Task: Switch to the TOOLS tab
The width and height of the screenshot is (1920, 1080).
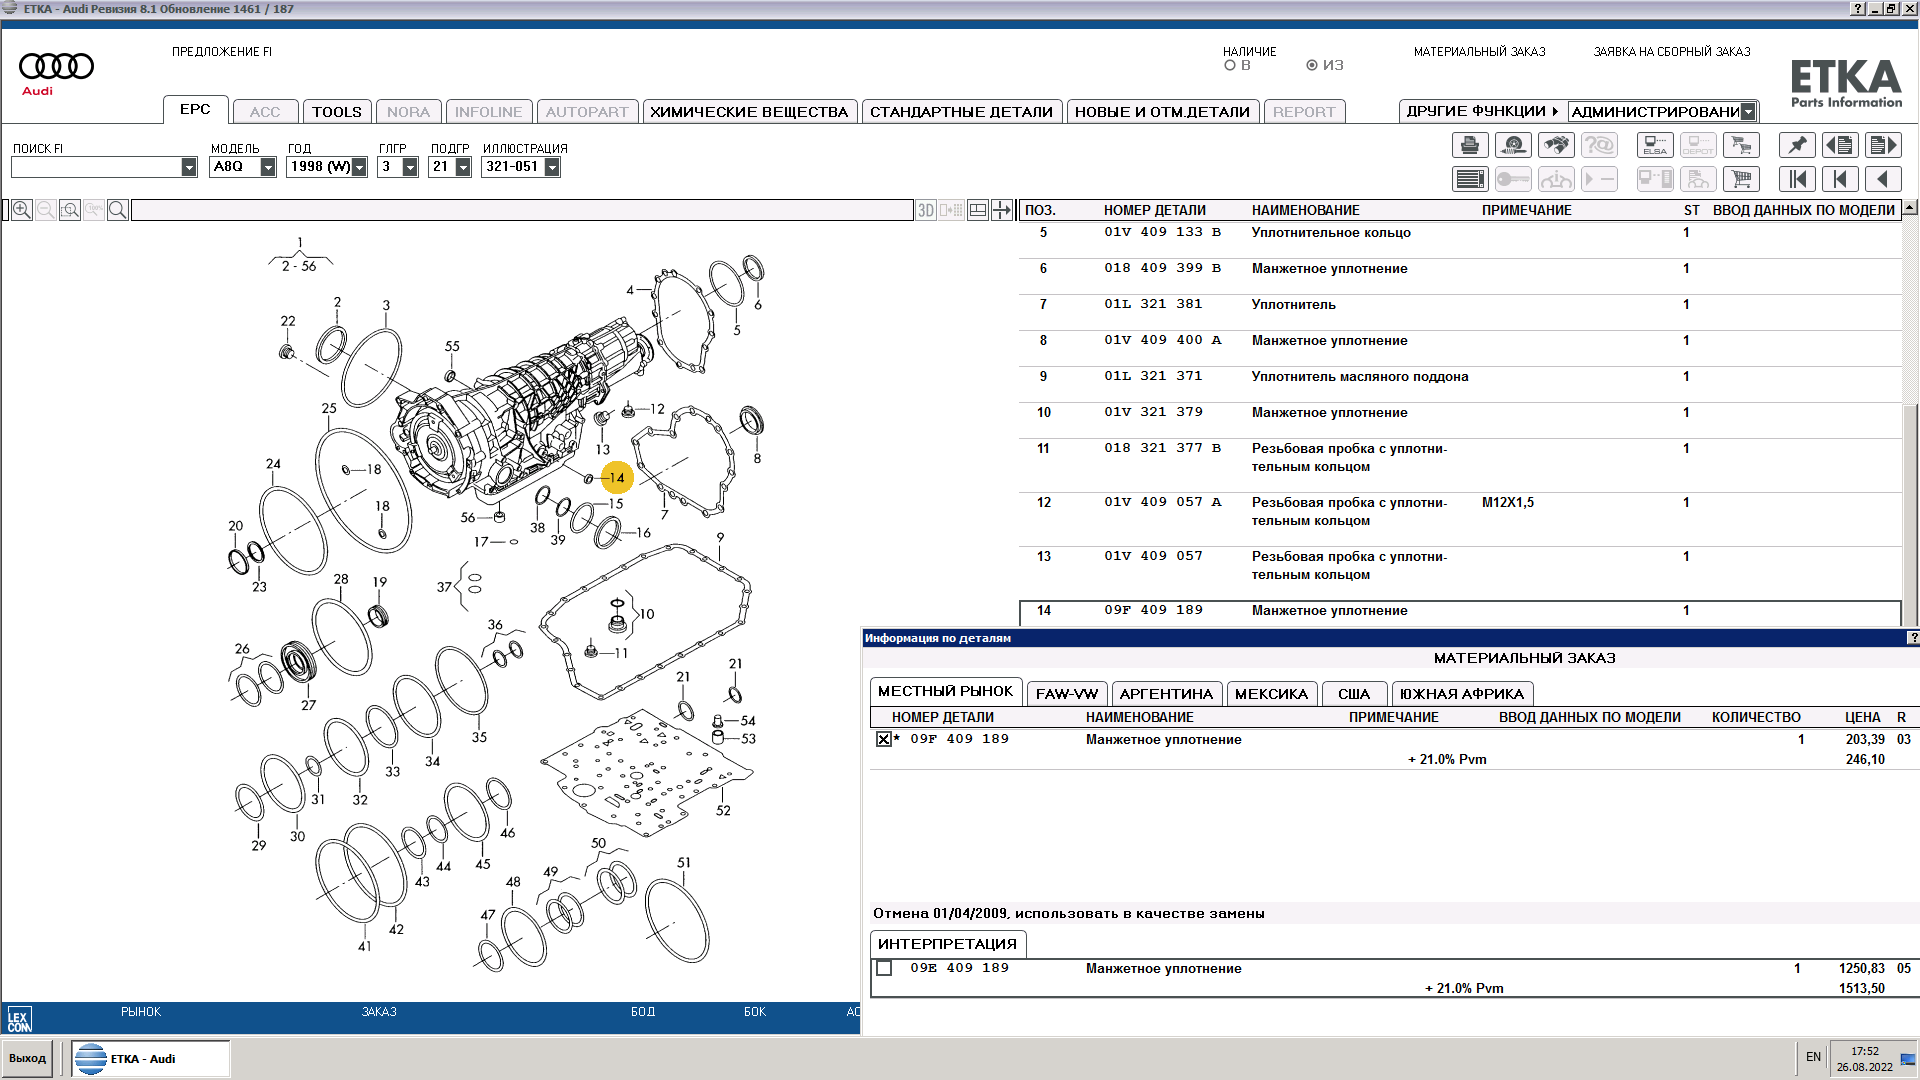Action: [x=336, y=112]
